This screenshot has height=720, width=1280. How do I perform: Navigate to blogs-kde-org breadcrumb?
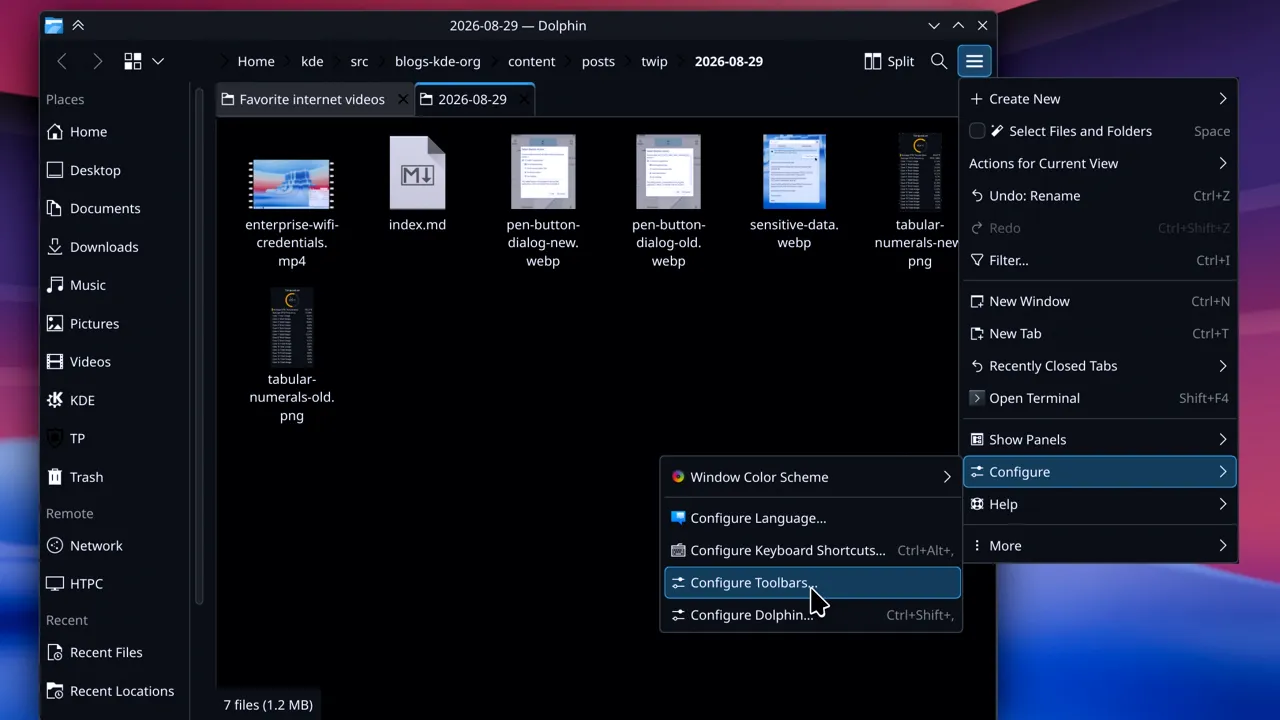(438, 61)
